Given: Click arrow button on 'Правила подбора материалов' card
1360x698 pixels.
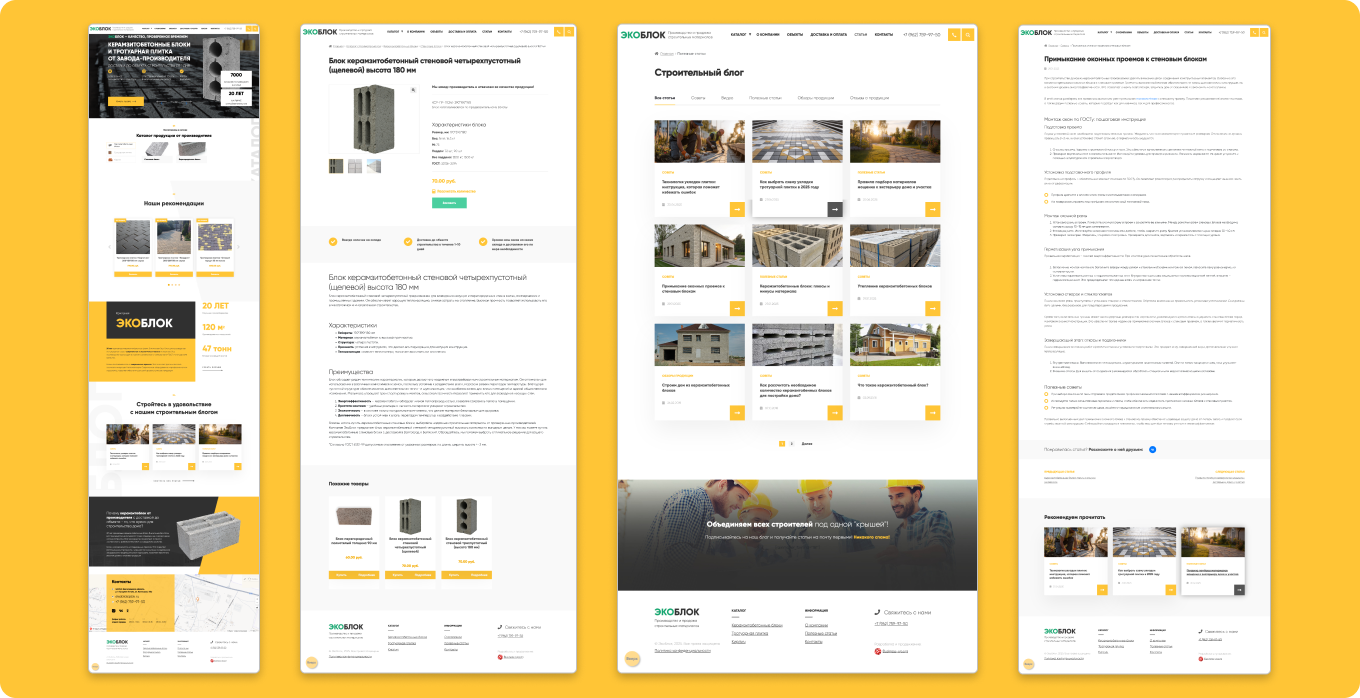Looking at the screenshot, I should coord(933,208).
